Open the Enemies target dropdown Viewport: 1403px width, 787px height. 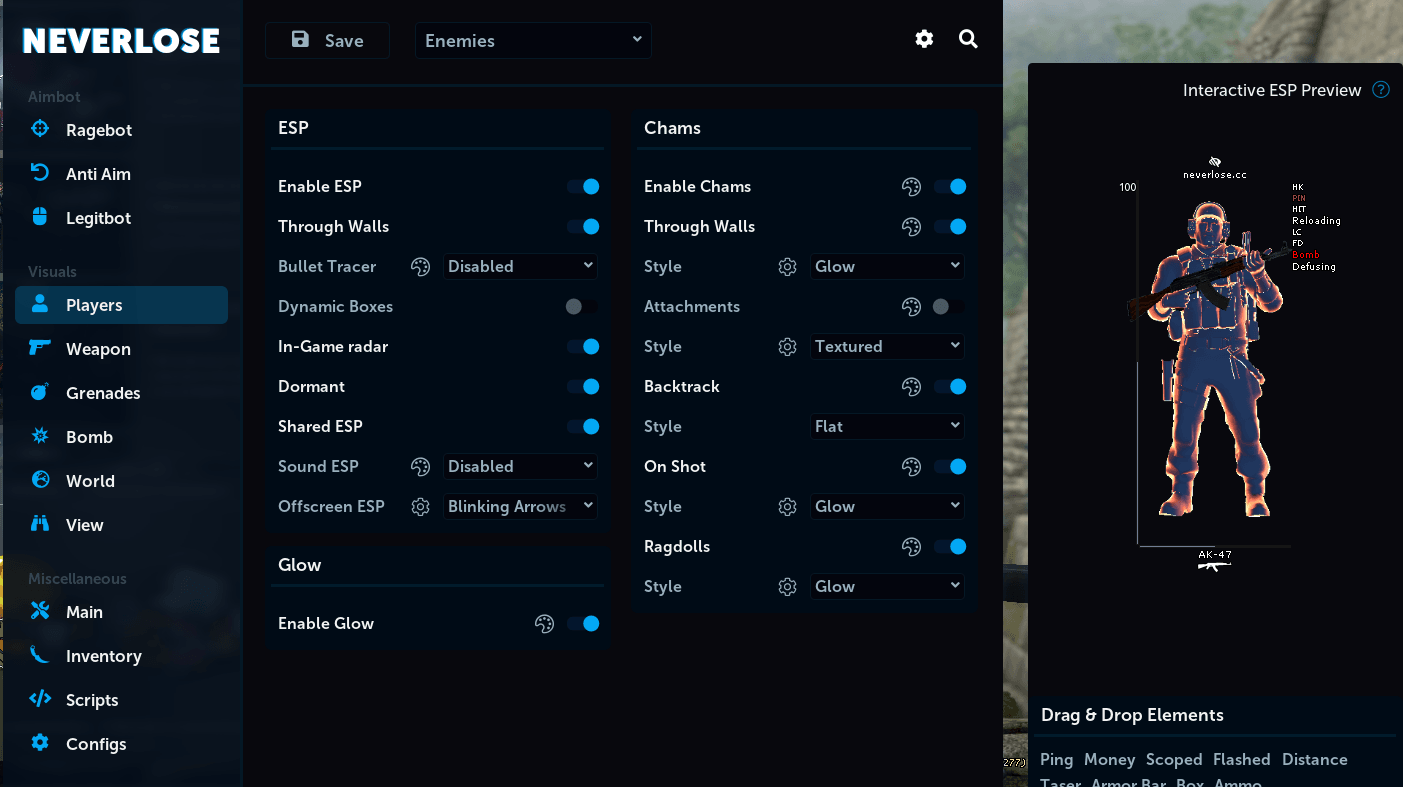pos(533,41)
